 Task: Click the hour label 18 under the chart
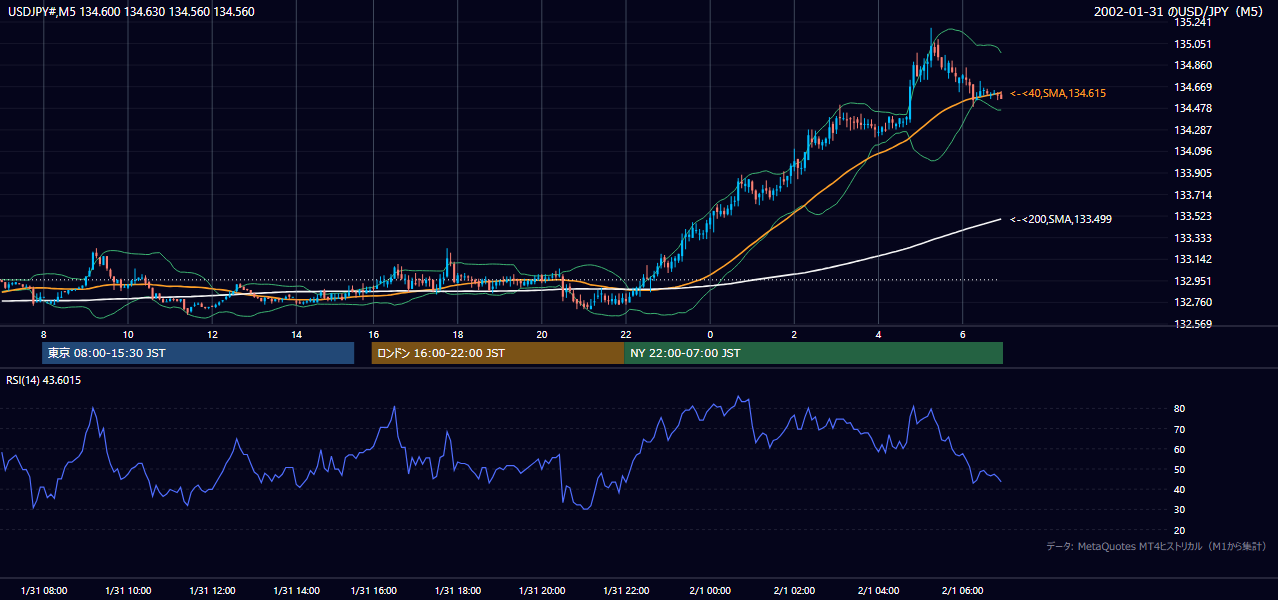pyautogui.click(x=457, y=334)
